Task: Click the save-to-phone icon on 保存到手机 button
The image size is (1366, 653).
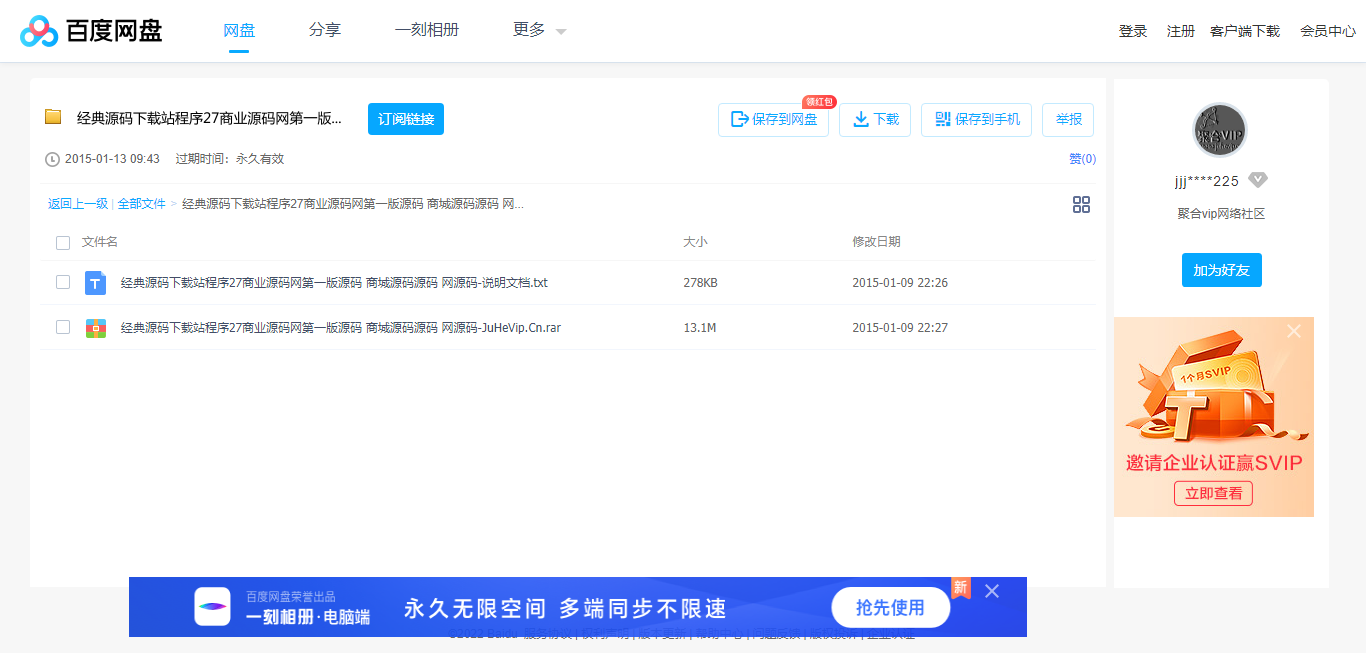Action: tap(941, 119)
